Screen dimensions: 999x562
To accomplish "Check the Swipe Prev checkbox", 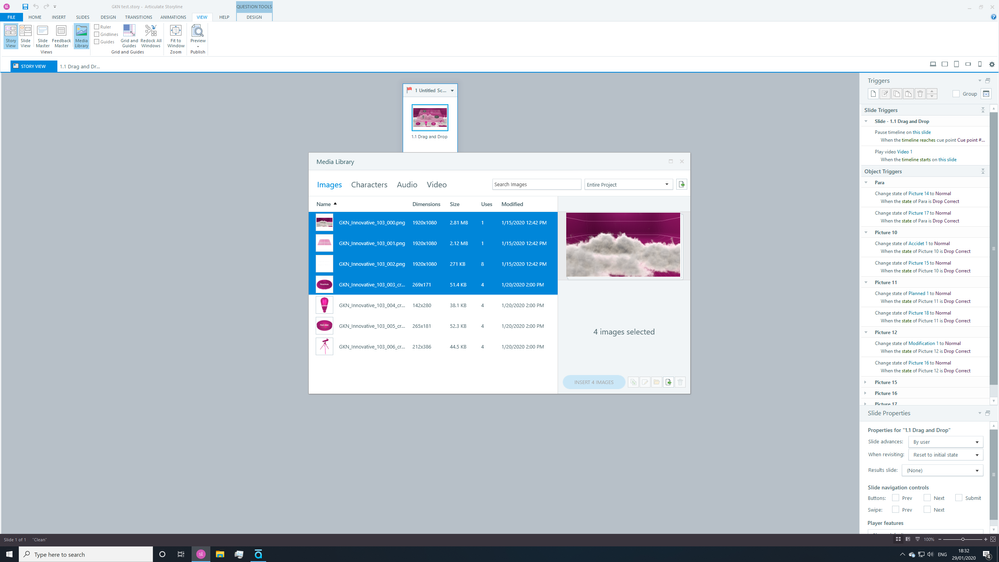I will click(895, 510).
